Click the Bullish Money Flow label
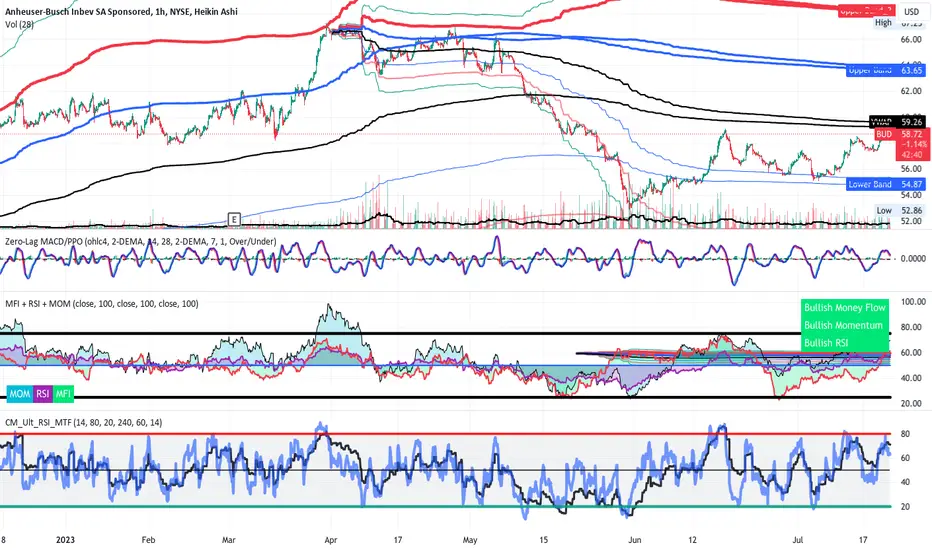Viewport: 932px width, 550px height. [845, 307]
